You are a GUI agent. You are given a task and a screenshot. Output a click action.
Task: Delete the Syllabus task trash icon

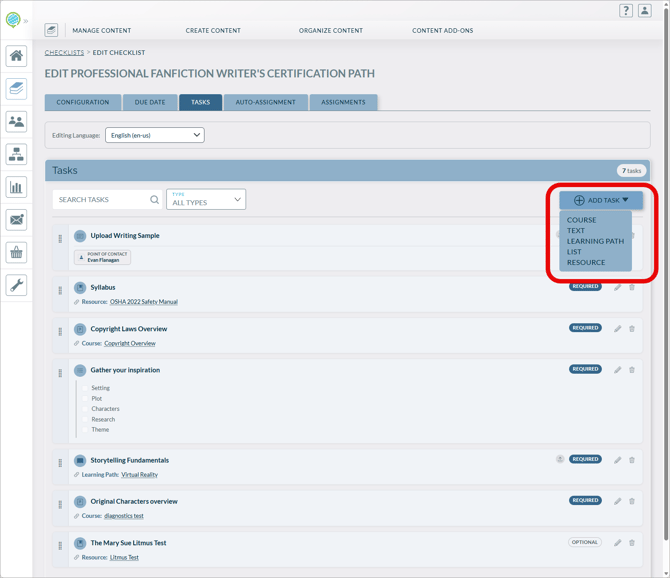coord(632,288)
